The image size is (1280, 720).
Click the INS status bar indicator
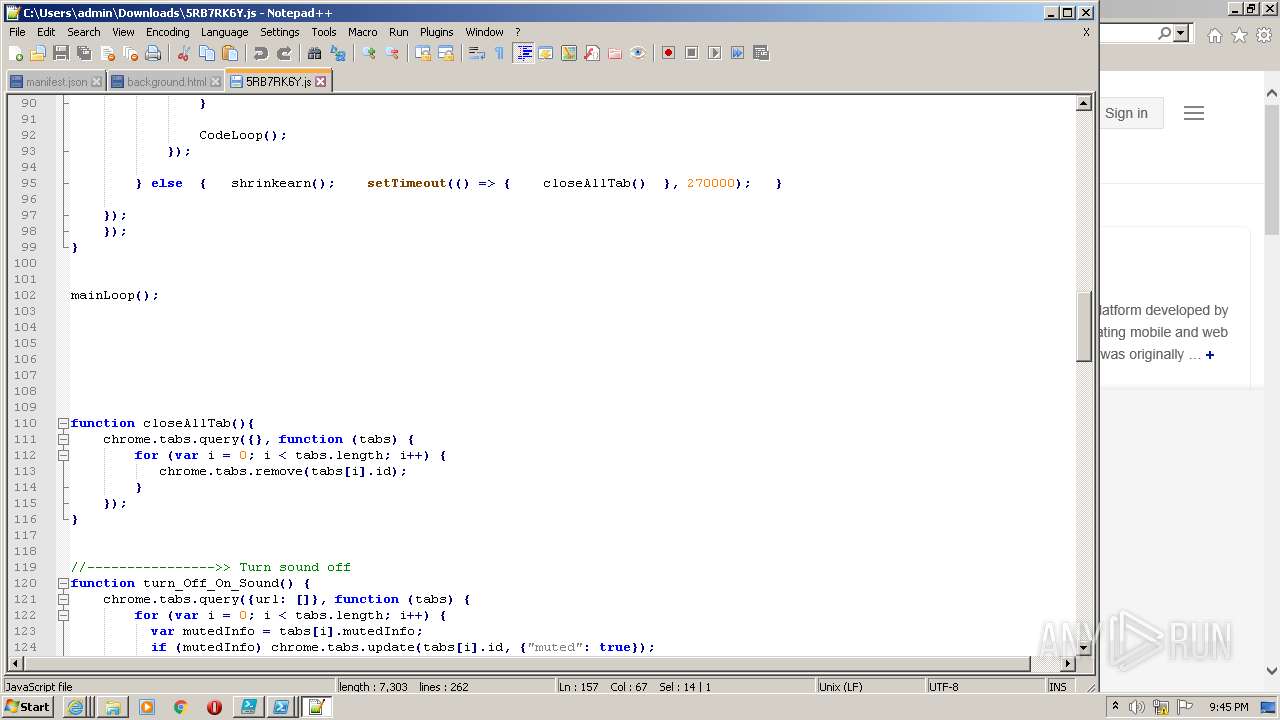click(1057, 687)
